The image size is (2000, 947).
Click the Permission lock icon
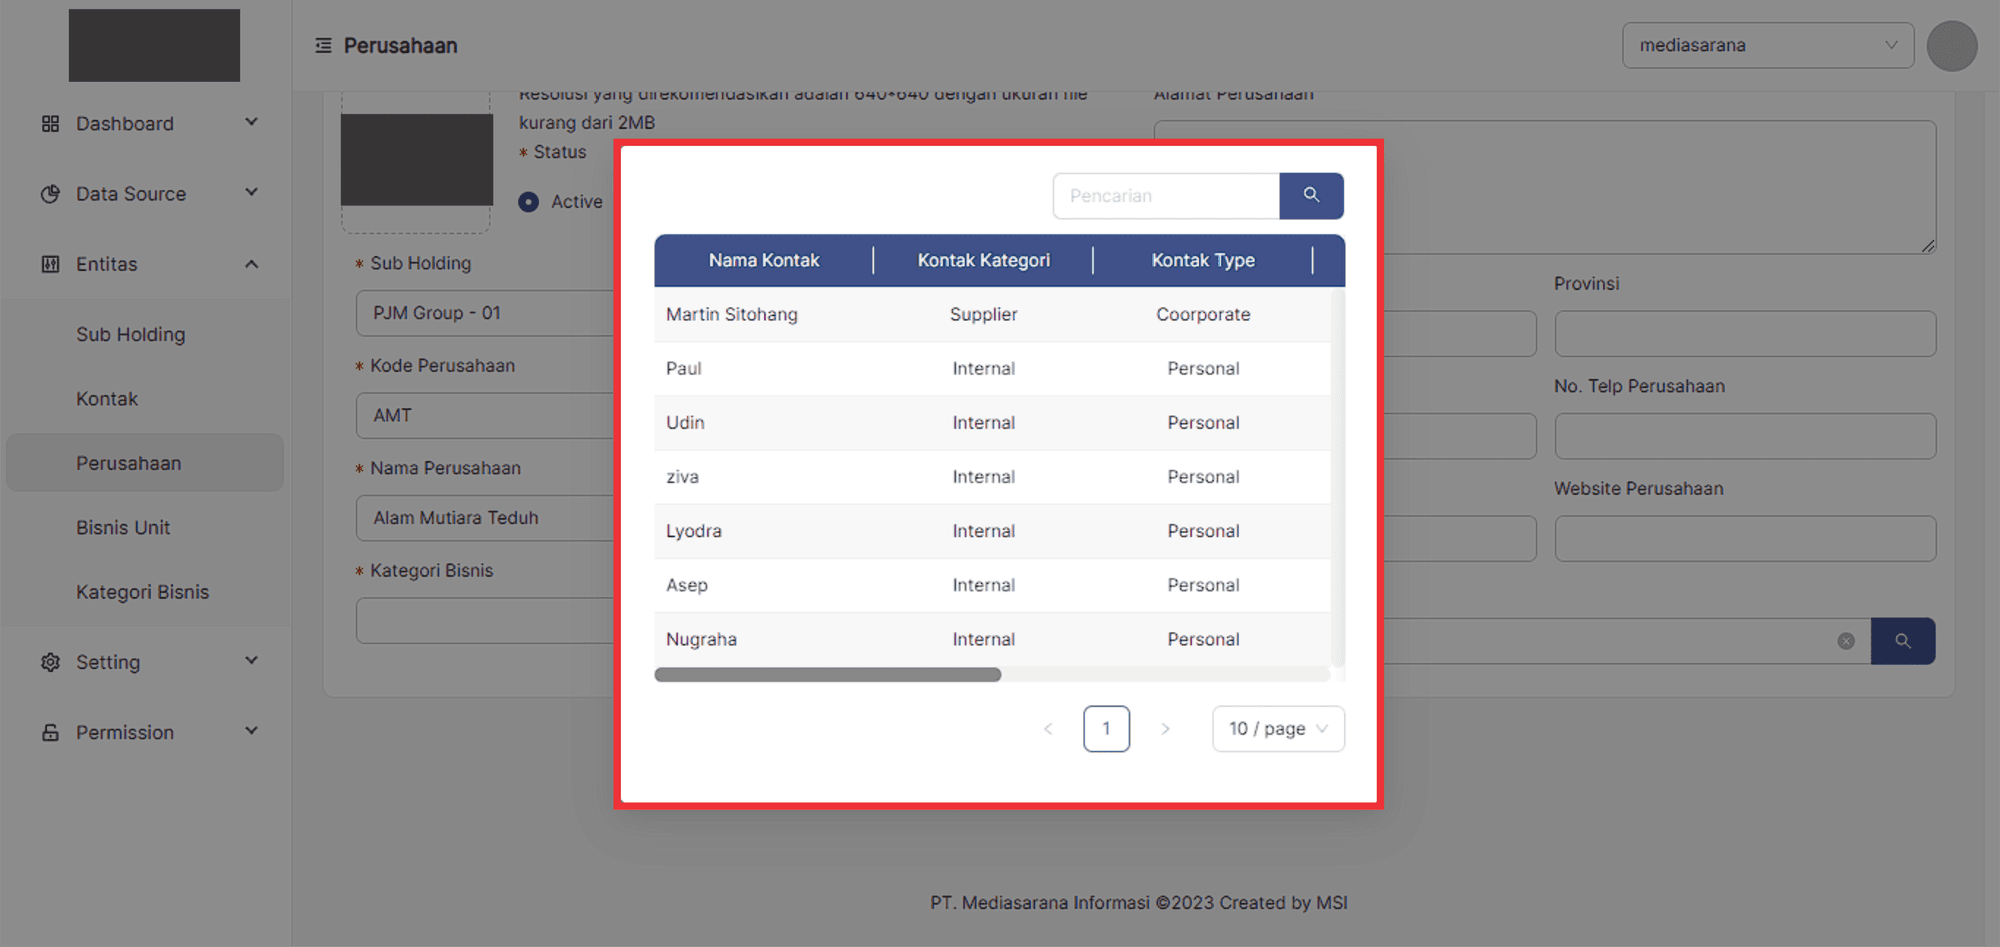coord(50,733)
